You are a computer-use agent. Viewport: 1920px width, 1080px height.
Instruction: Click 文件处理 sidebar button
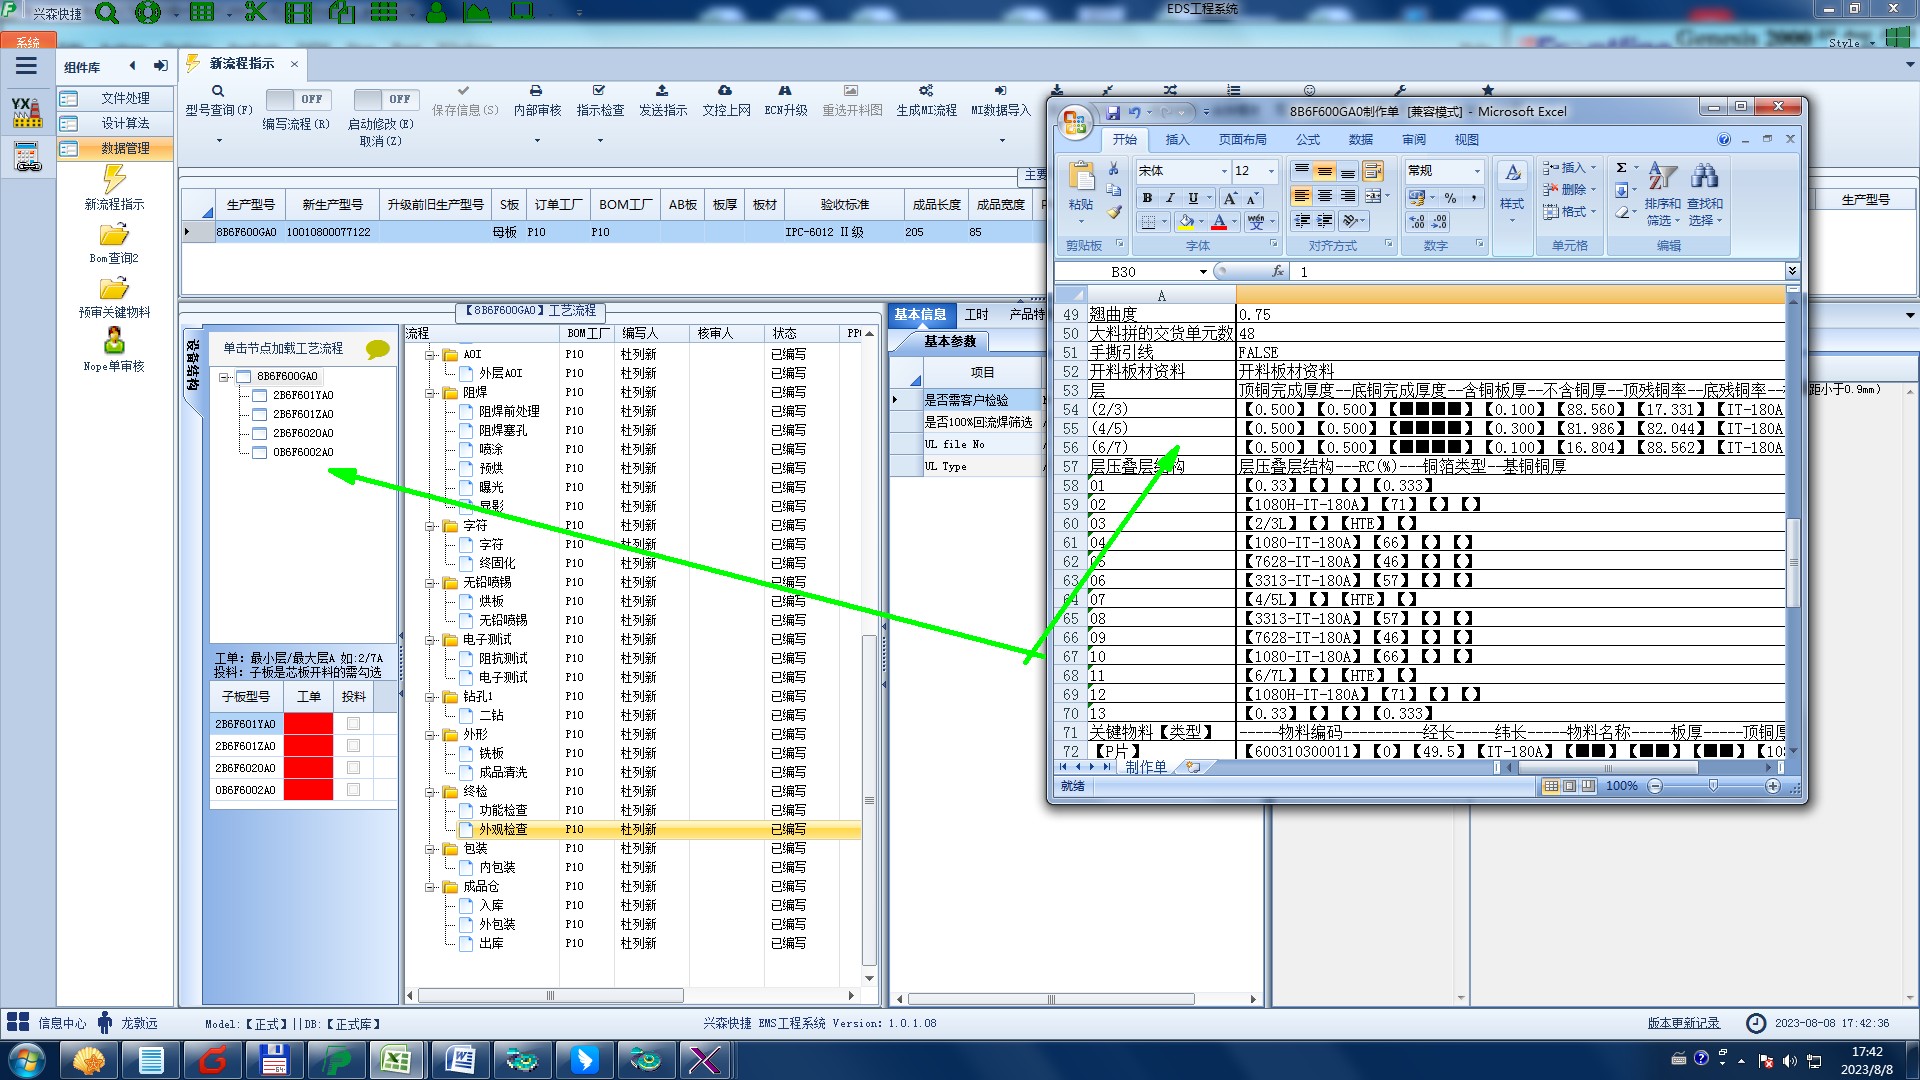click(x=115, y=98)
